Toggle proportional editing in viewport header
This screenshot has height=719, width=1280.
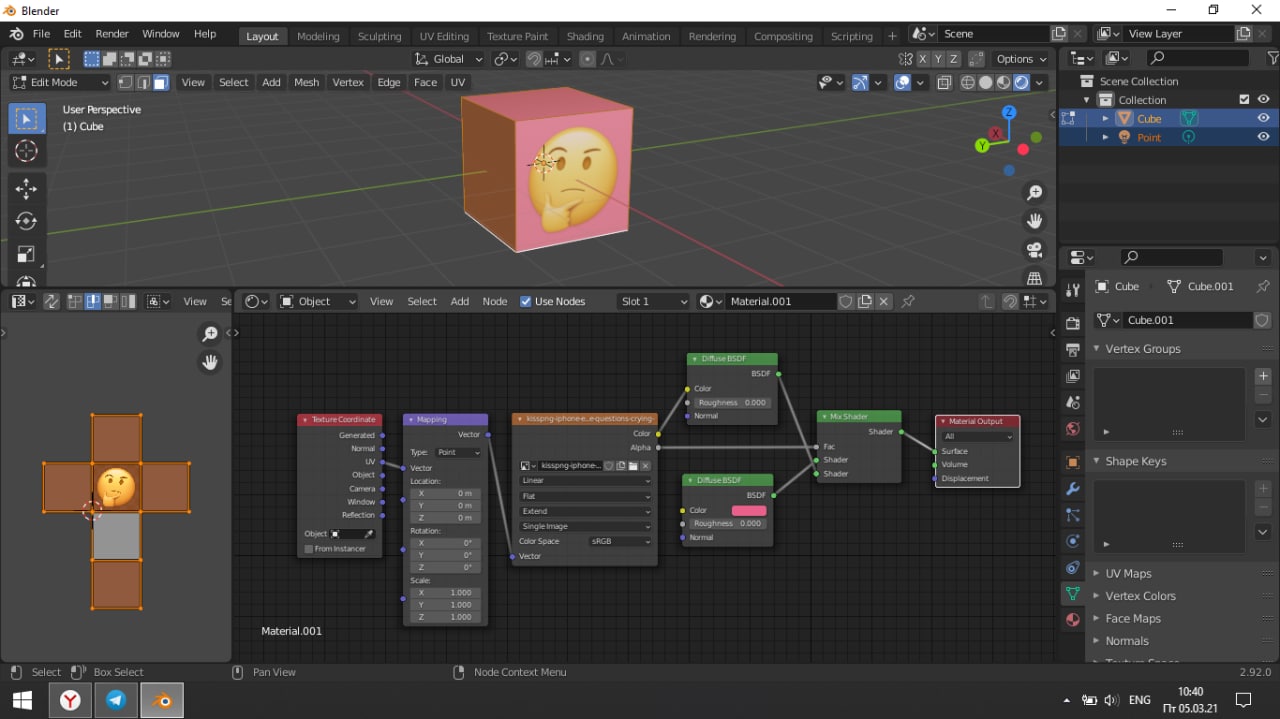coord(587,59)
